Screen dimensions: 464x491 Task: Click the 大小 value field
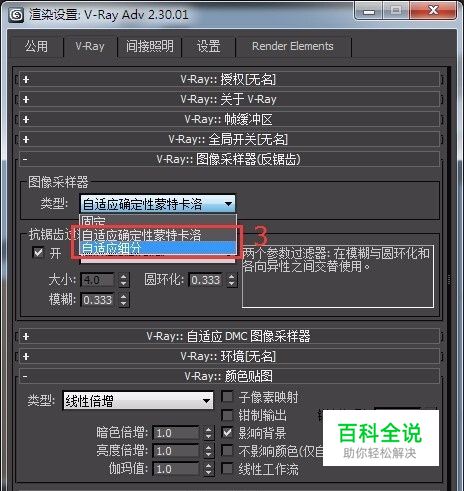pos(98,280)
